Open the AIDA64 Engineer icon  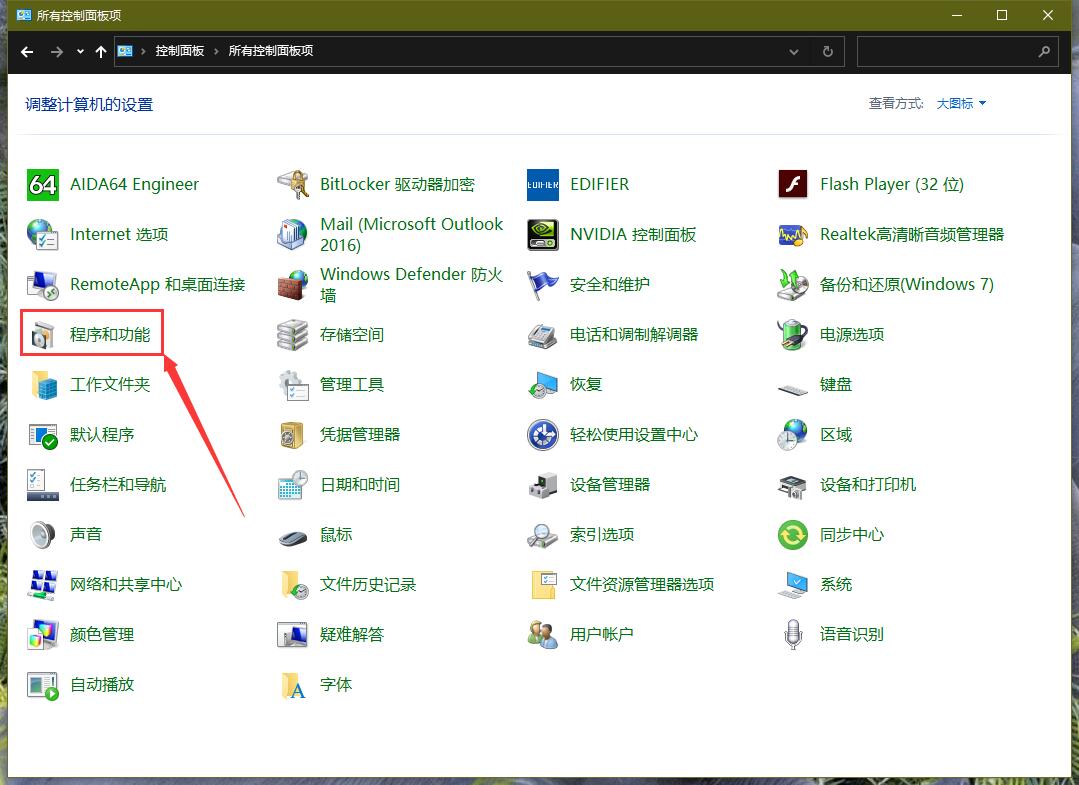pyautogui.click(x=43, y=184)
